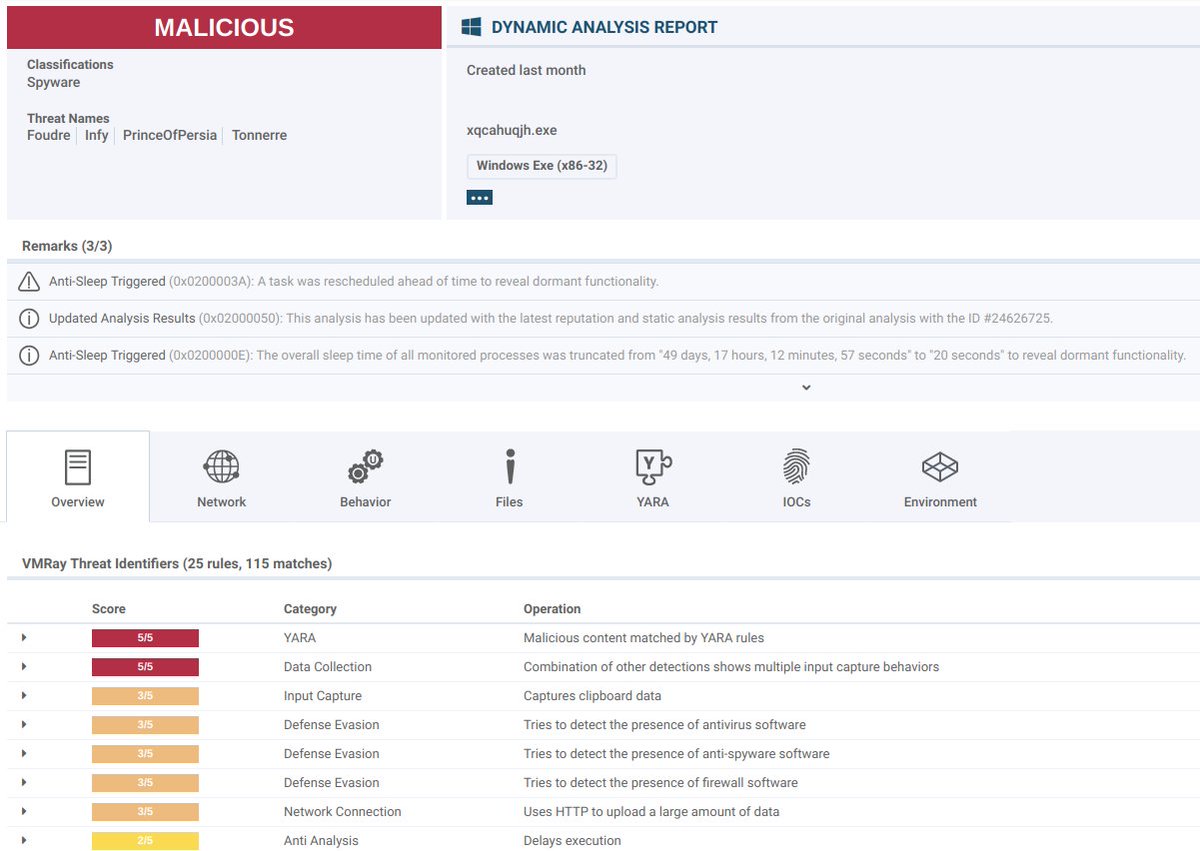Click 'Created last month' text
This screenshot has height=851, width=1200.
[x=526, y=71]
